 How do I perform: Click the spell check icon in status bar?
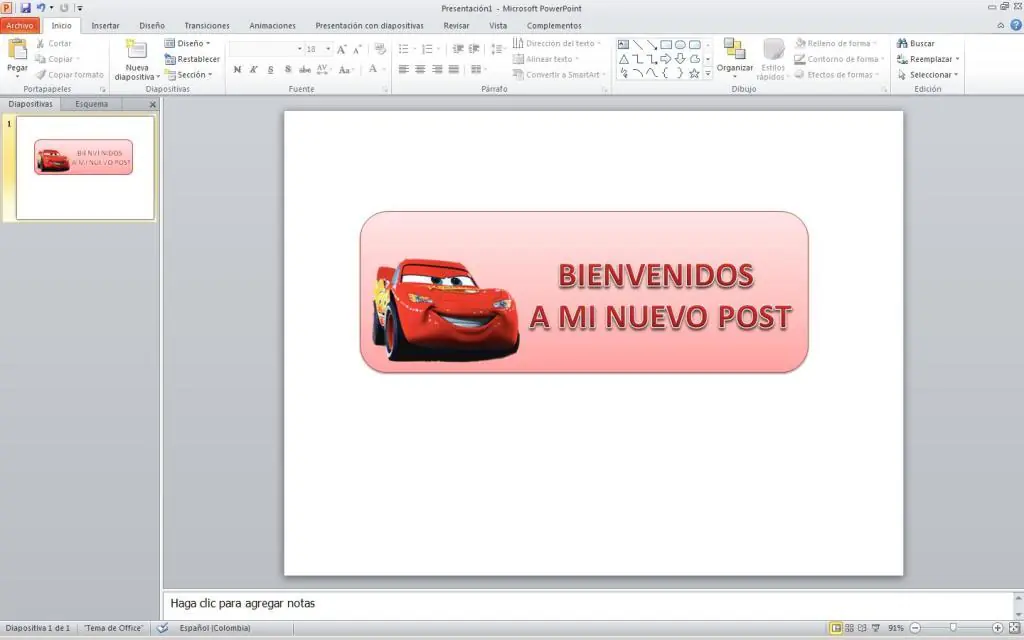click(162, 628)
